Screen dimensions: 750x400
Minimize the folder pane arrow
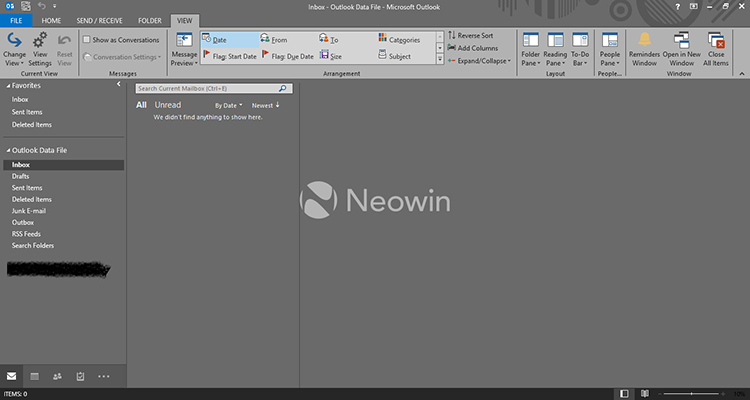tap(119, 84)
